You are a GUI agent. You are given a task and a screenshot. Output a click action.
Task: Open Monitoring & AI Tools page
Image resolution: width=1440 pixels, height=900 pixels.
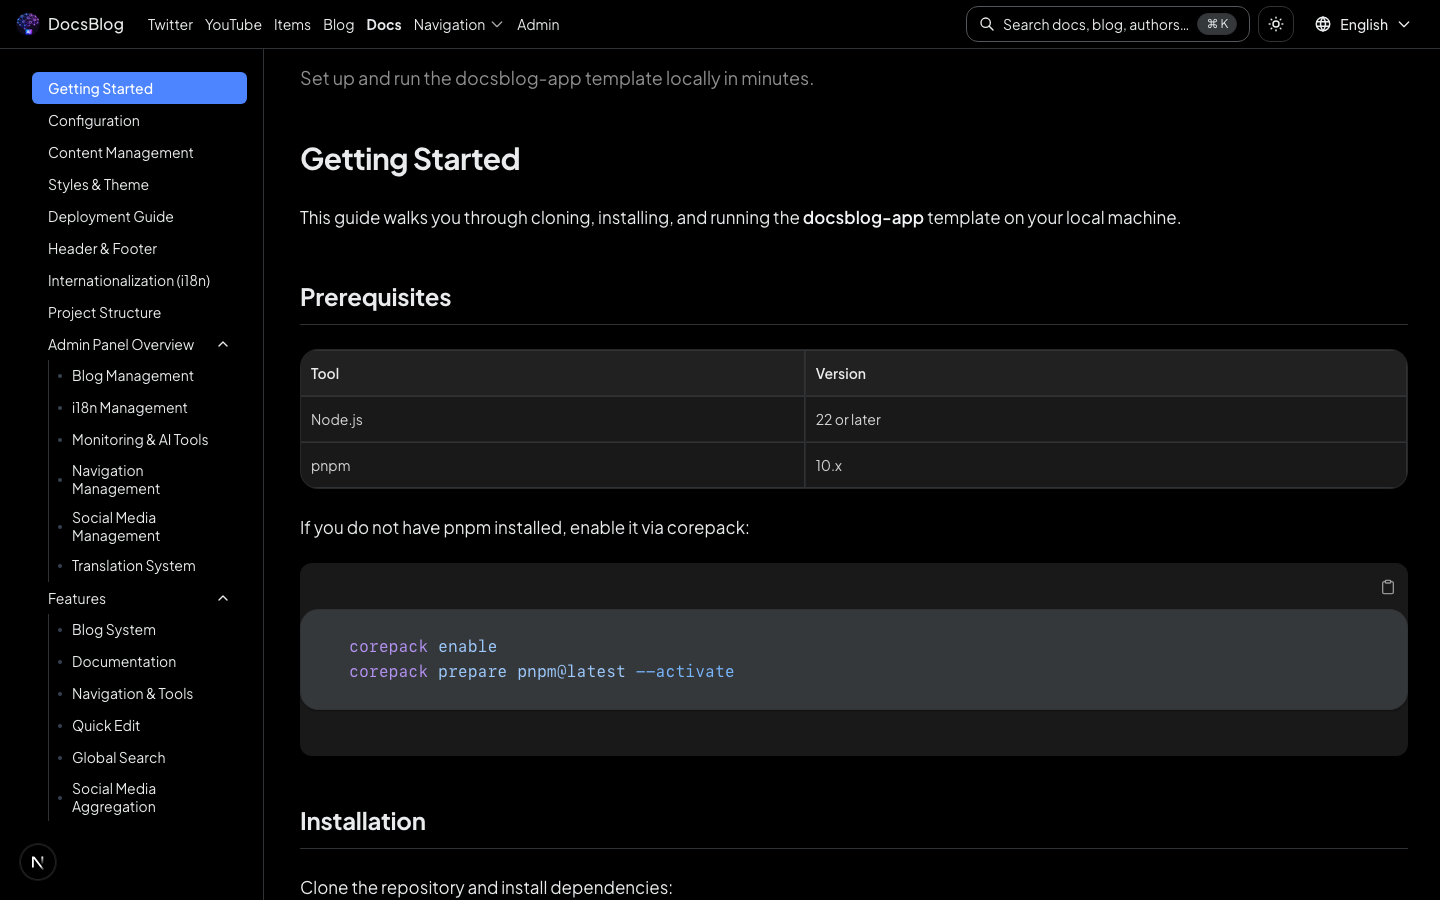tap(140, 440)
